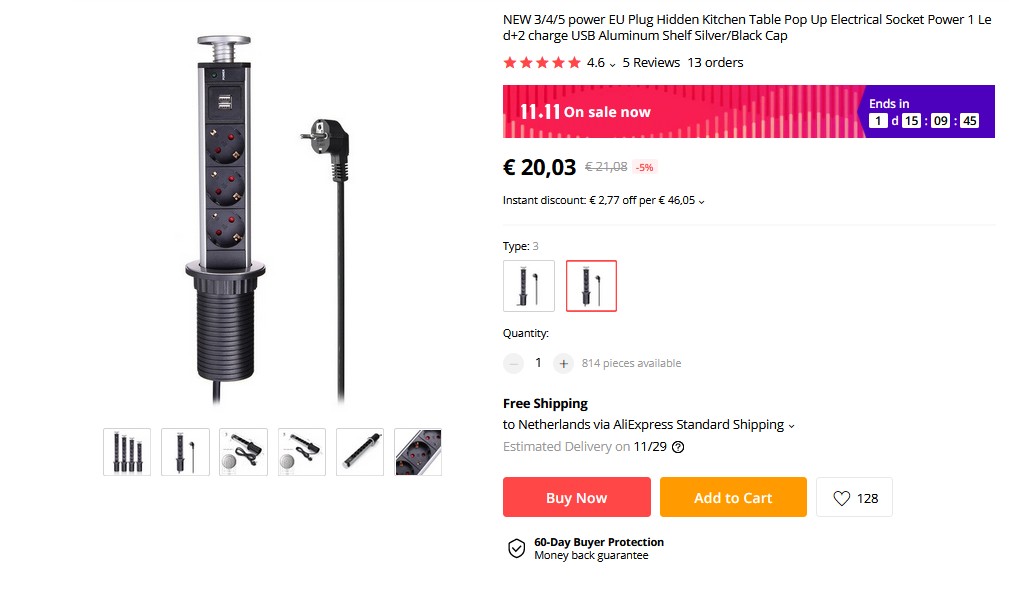View the second product thumbnail image
Image resolution: width=1009 pixels, height=589 pixels.
click(x=185, y=452)
